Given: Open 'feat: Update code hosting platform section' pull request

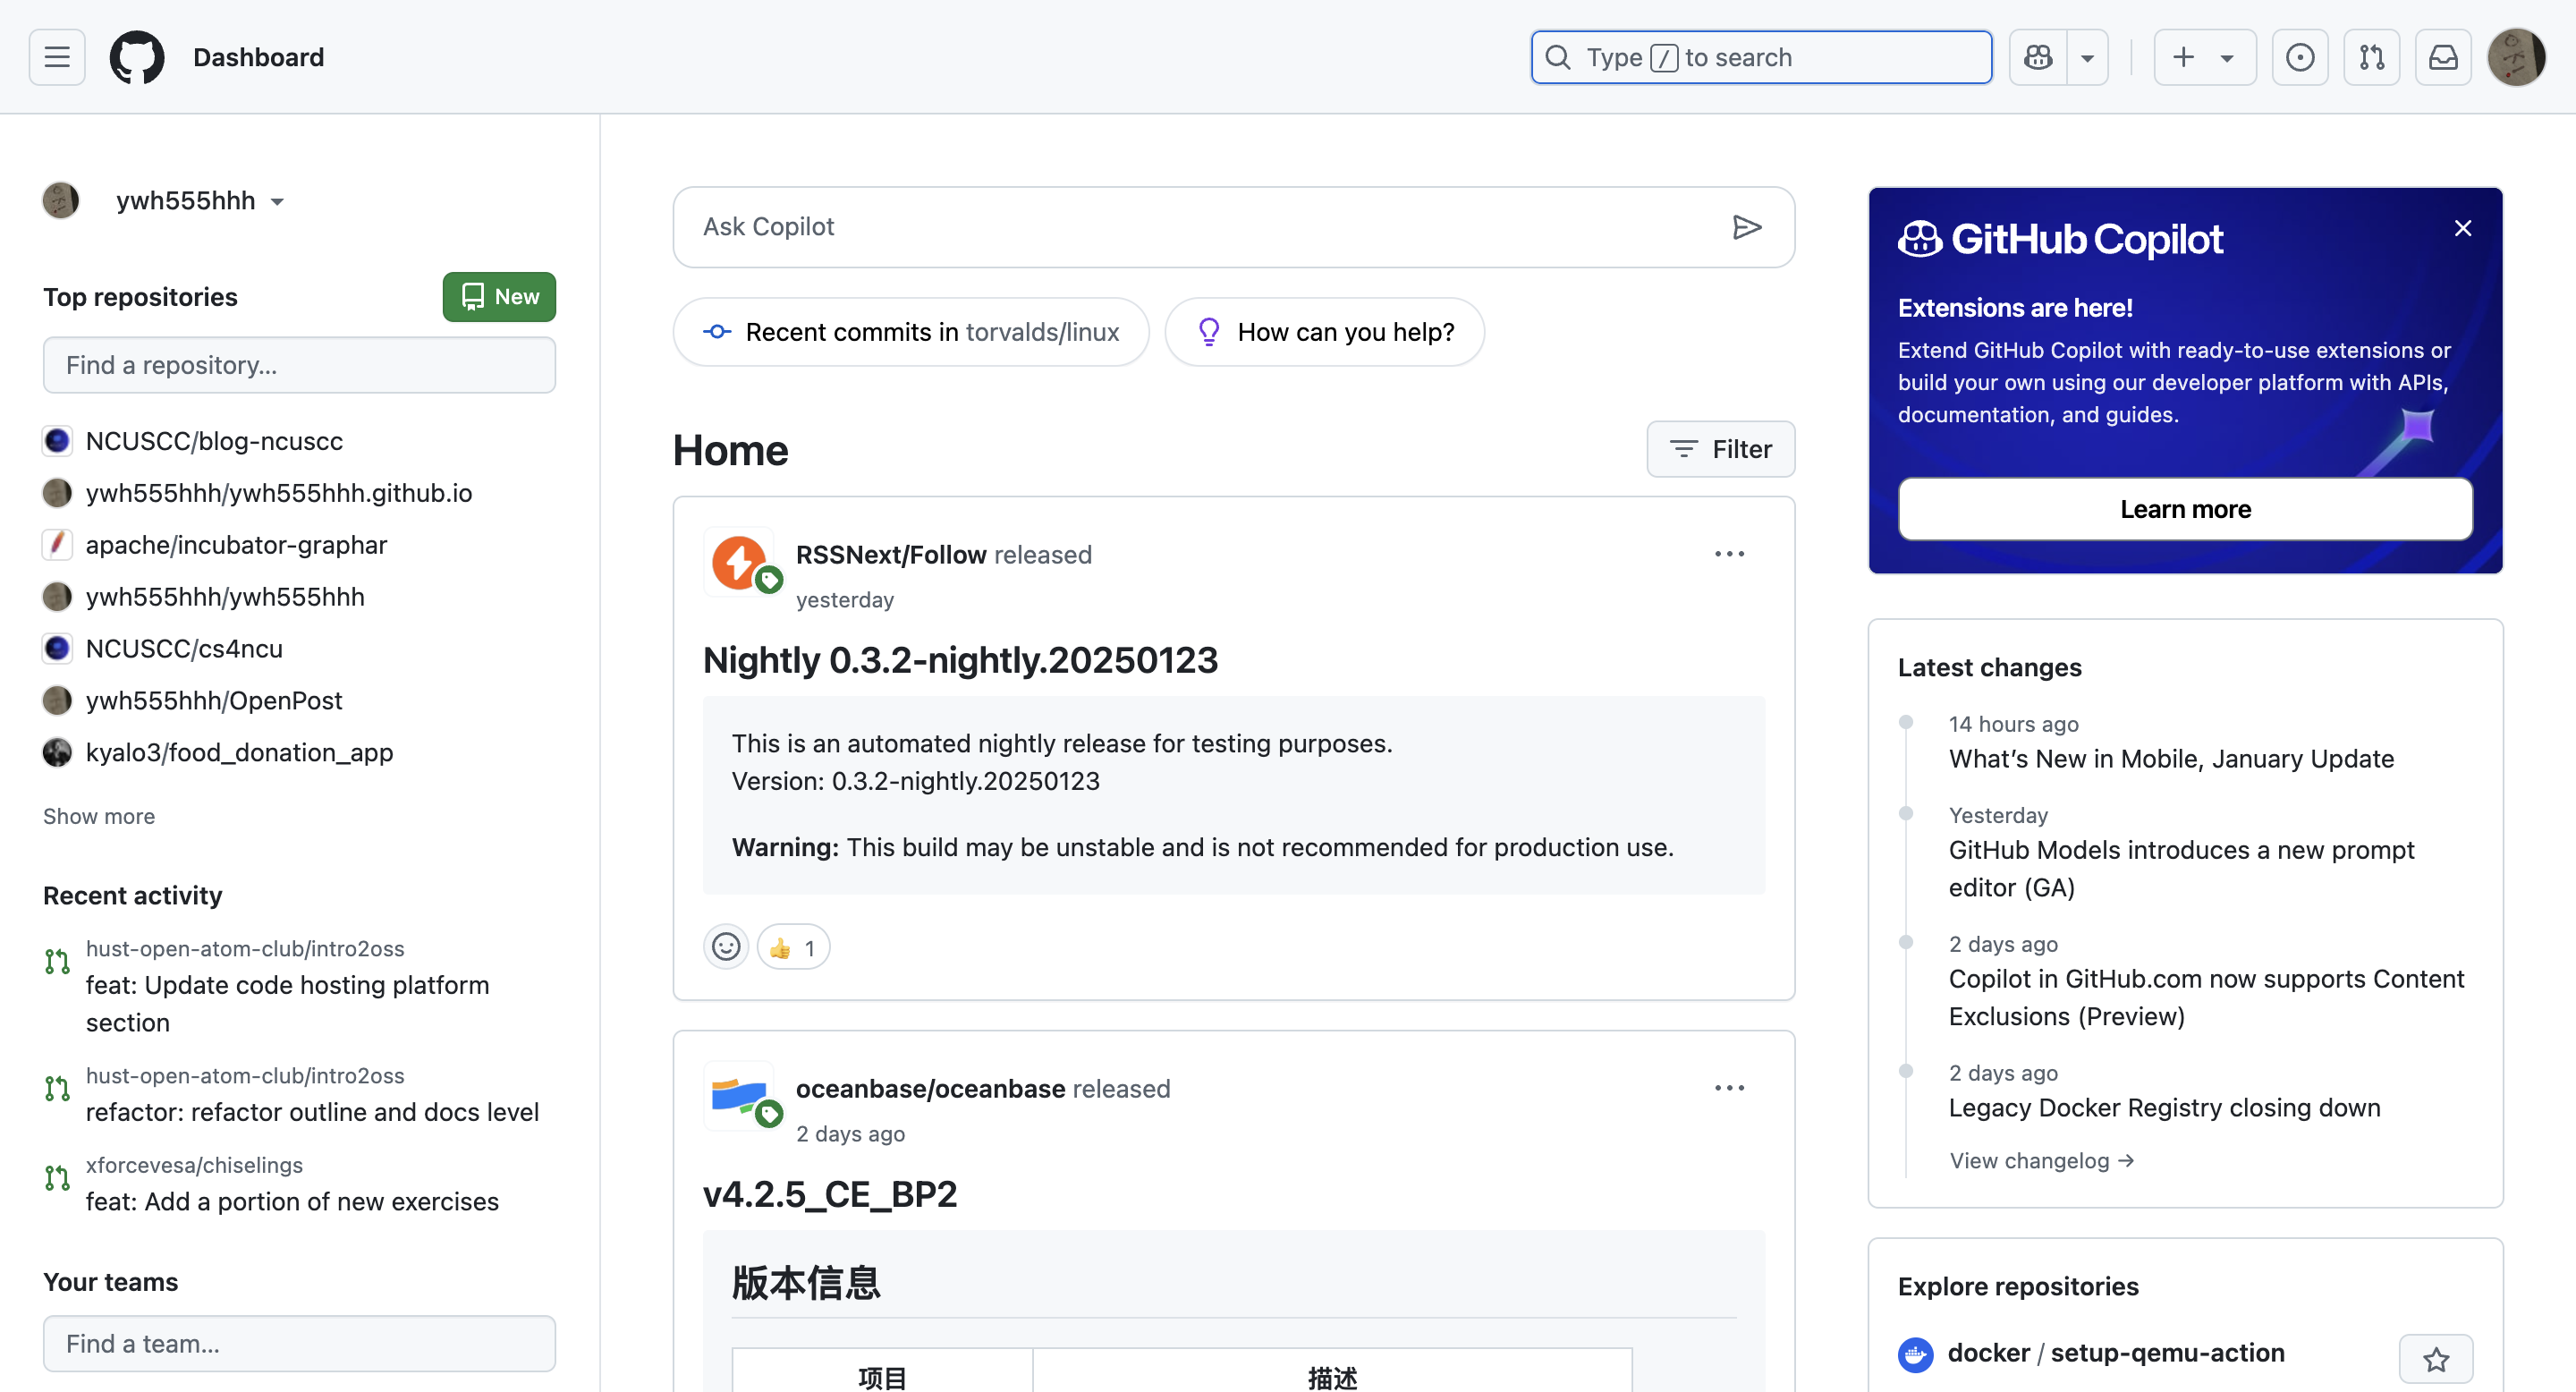Looking at the screenshot, I should point(287,1004).
